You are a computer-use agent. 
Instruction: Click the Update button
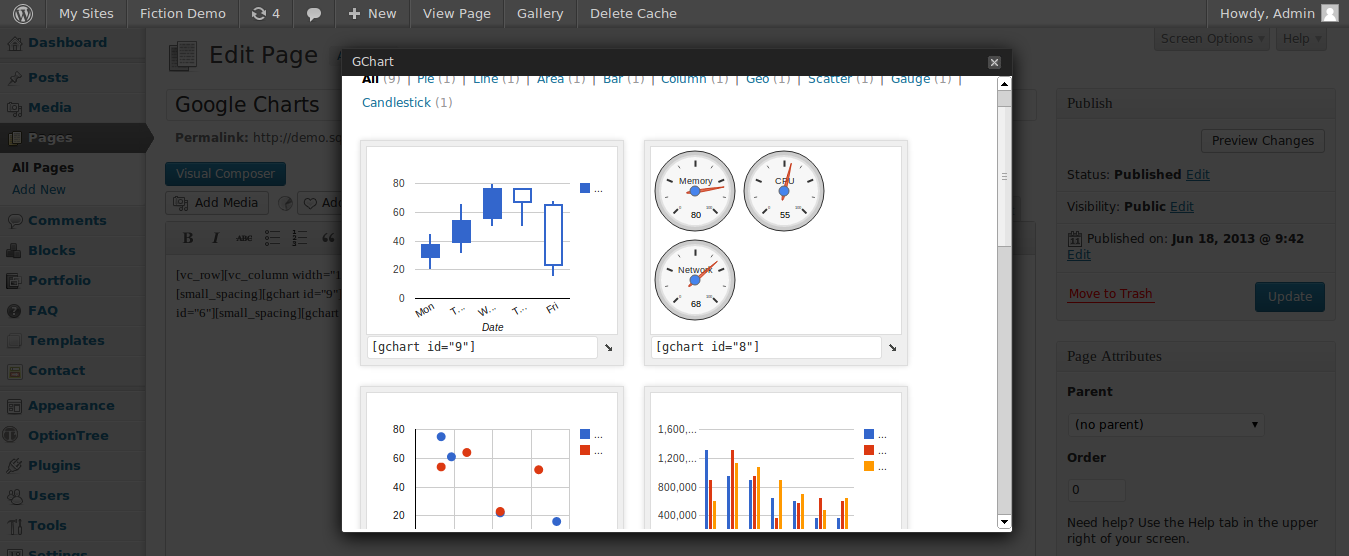click(1290, 297)
